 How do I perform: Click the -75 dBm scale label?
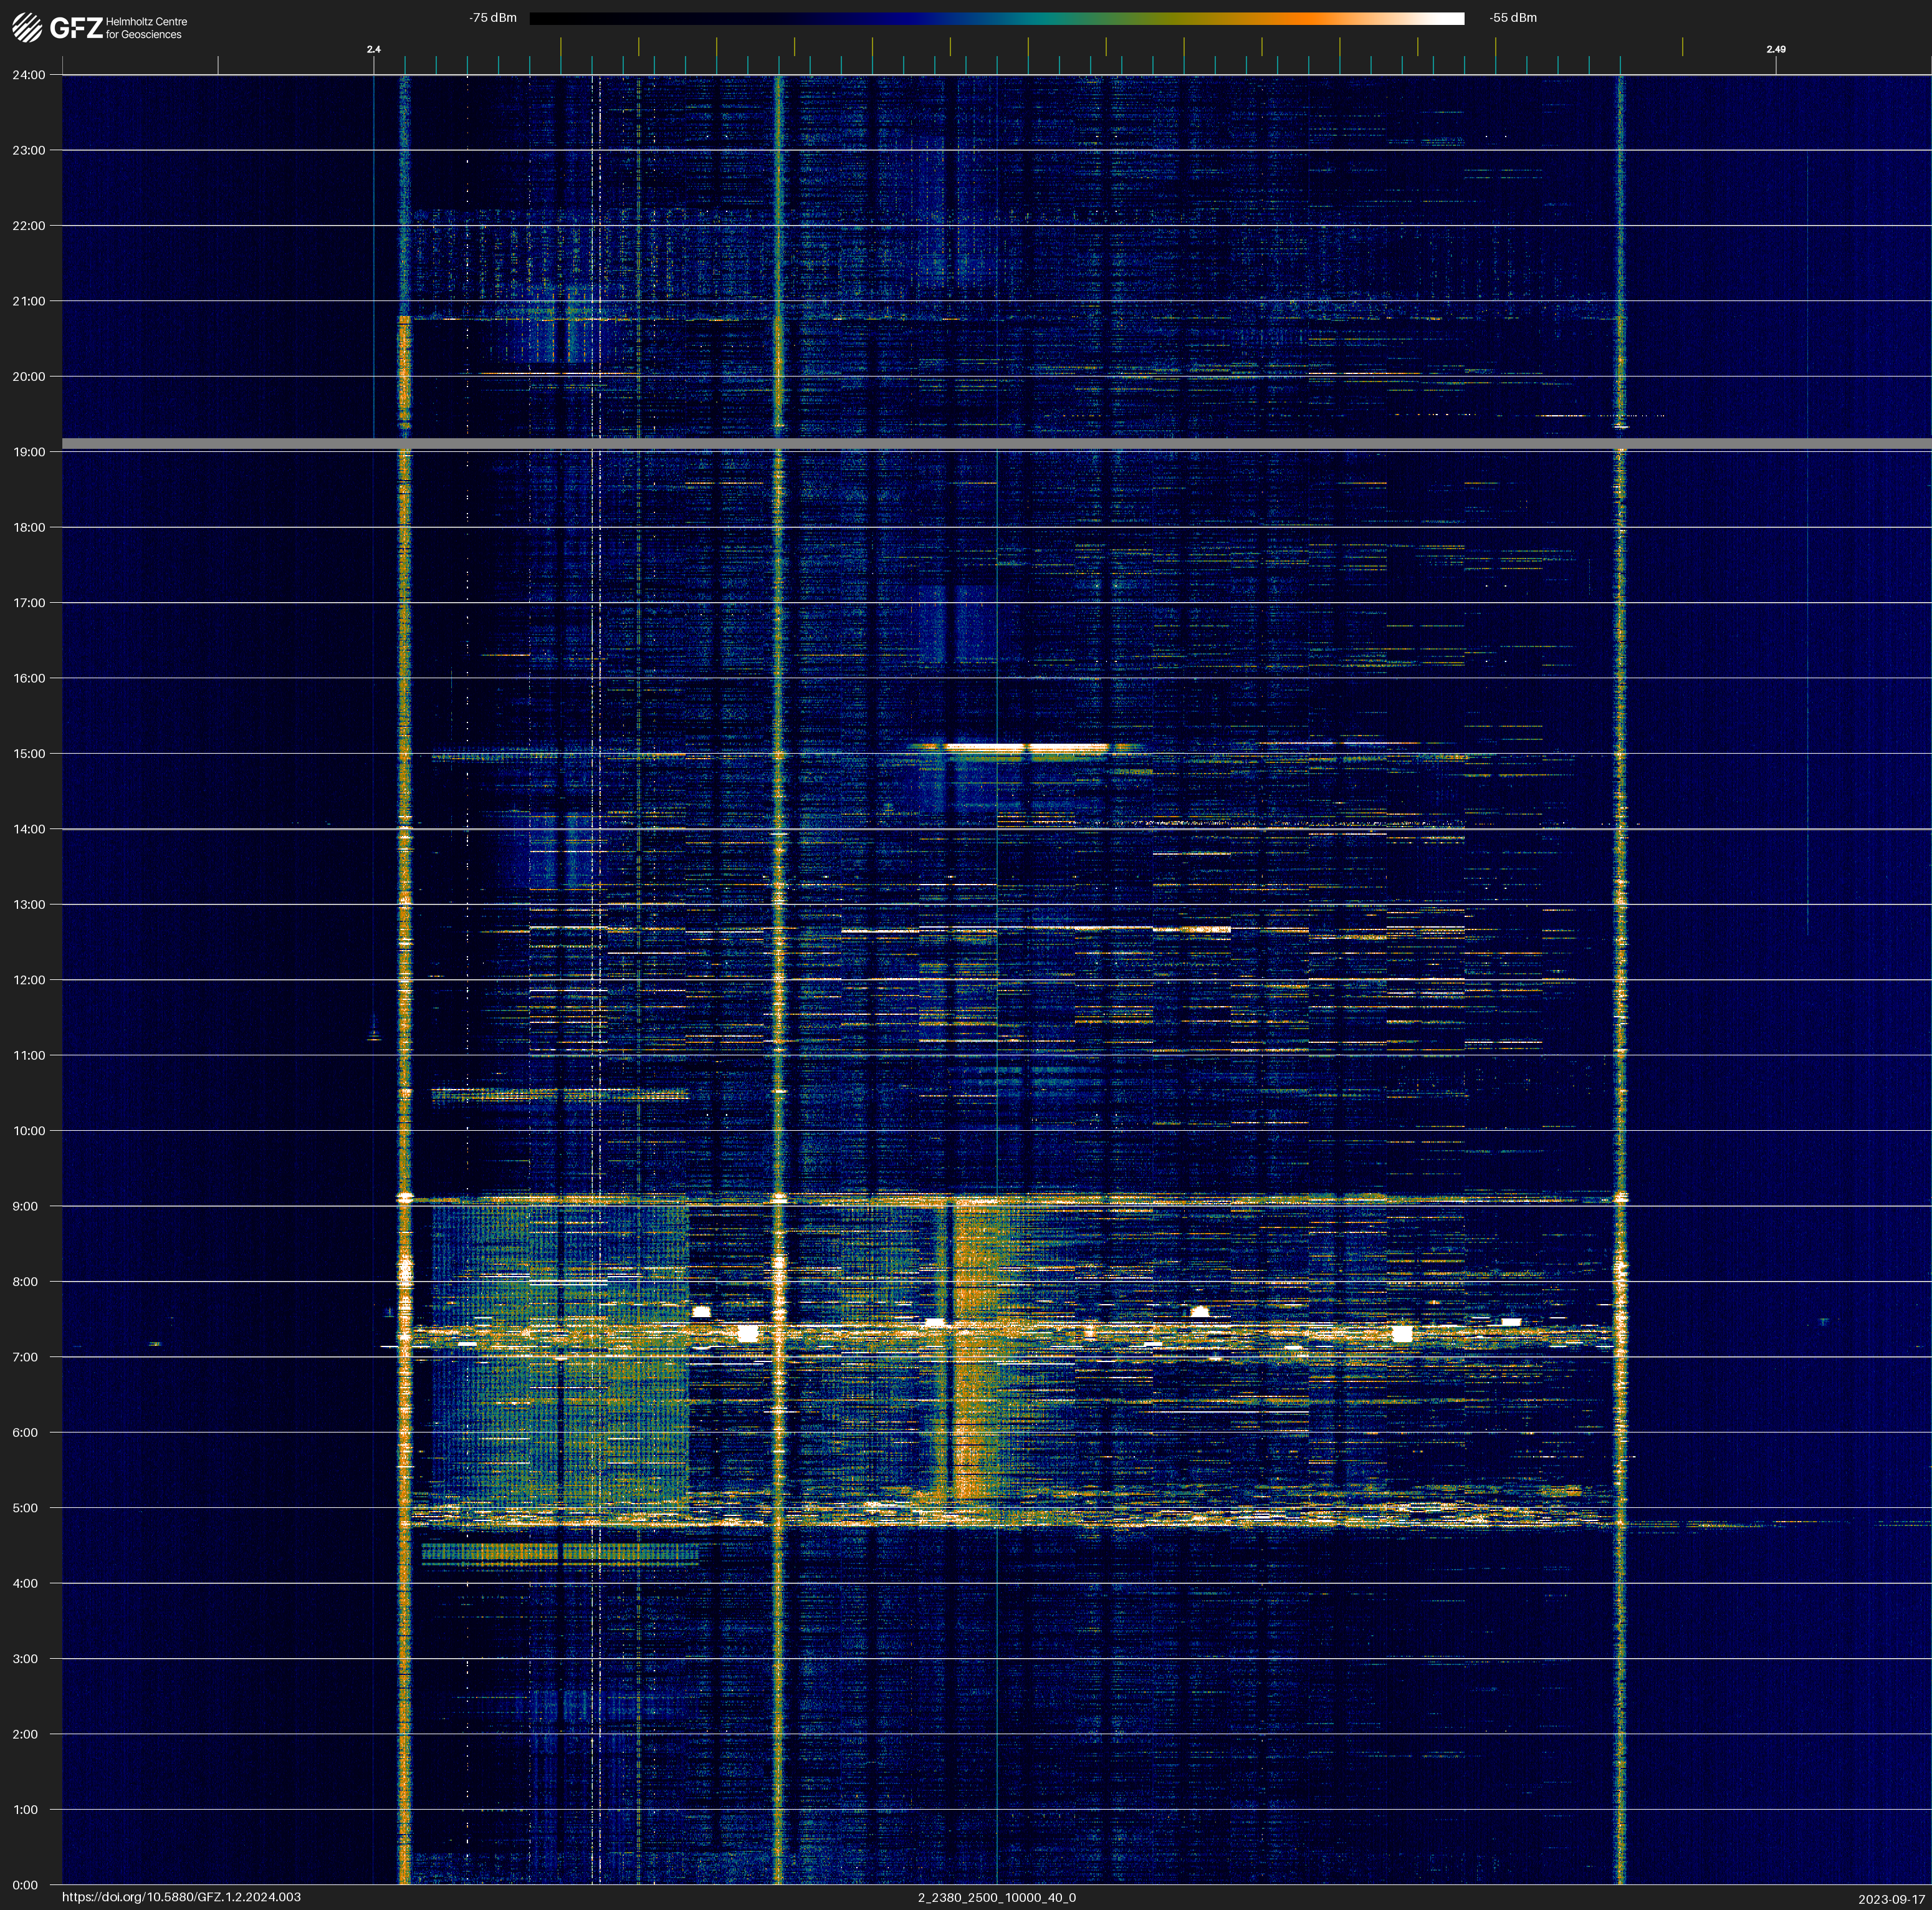coord(493,18)
